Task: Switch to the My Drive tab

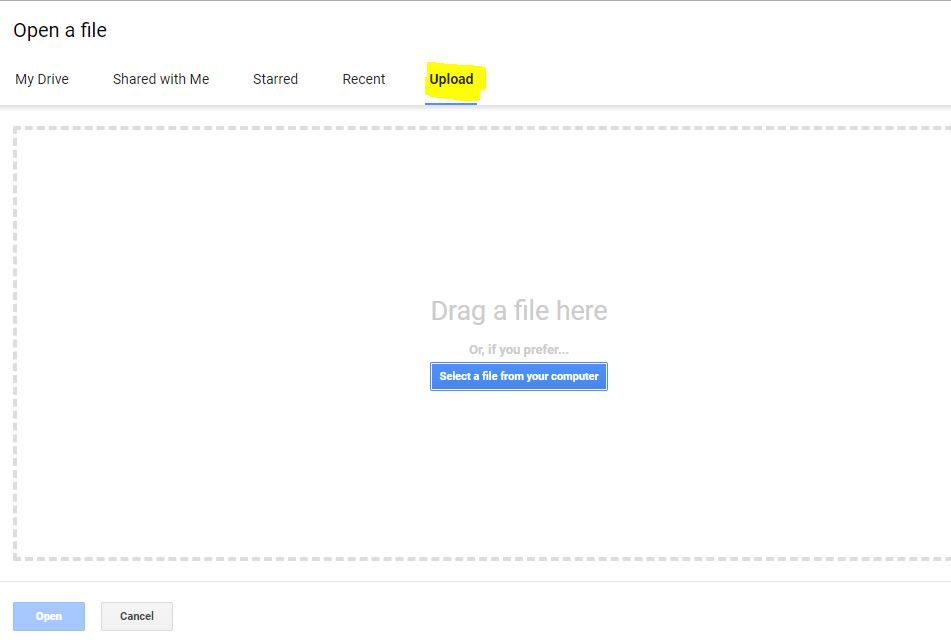Action: tap(42, 79)
